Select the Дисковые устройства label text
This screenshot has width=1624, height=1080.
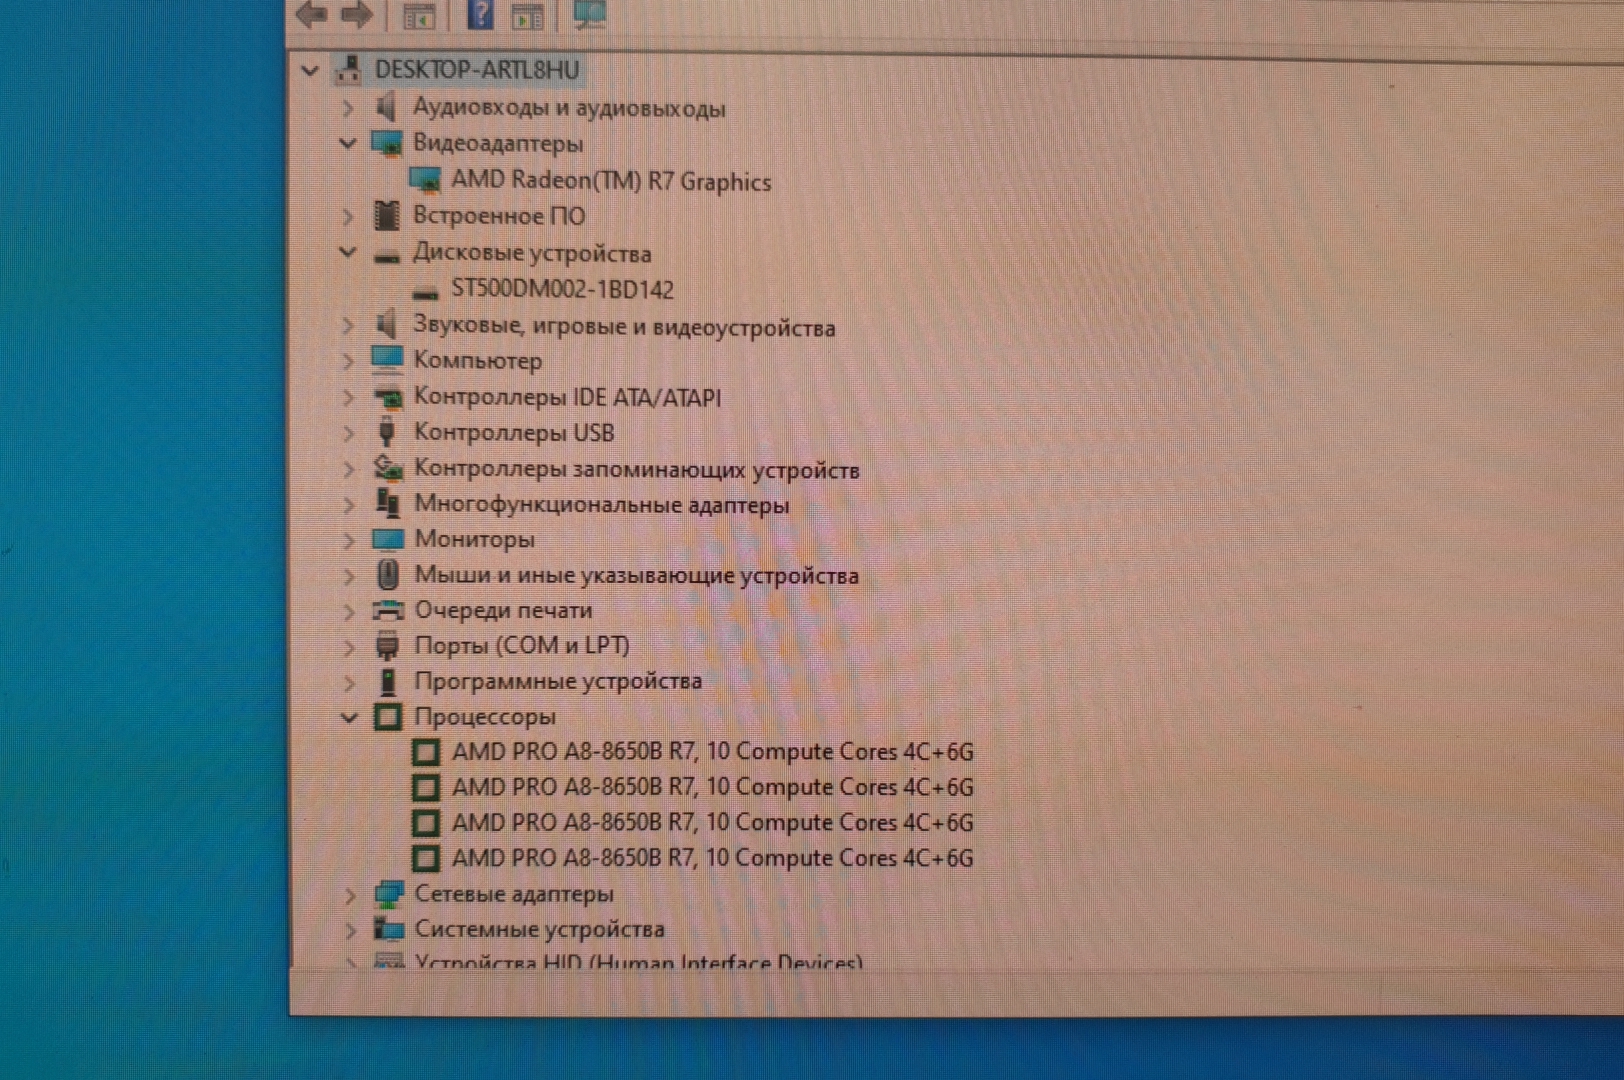click(532, 252)
